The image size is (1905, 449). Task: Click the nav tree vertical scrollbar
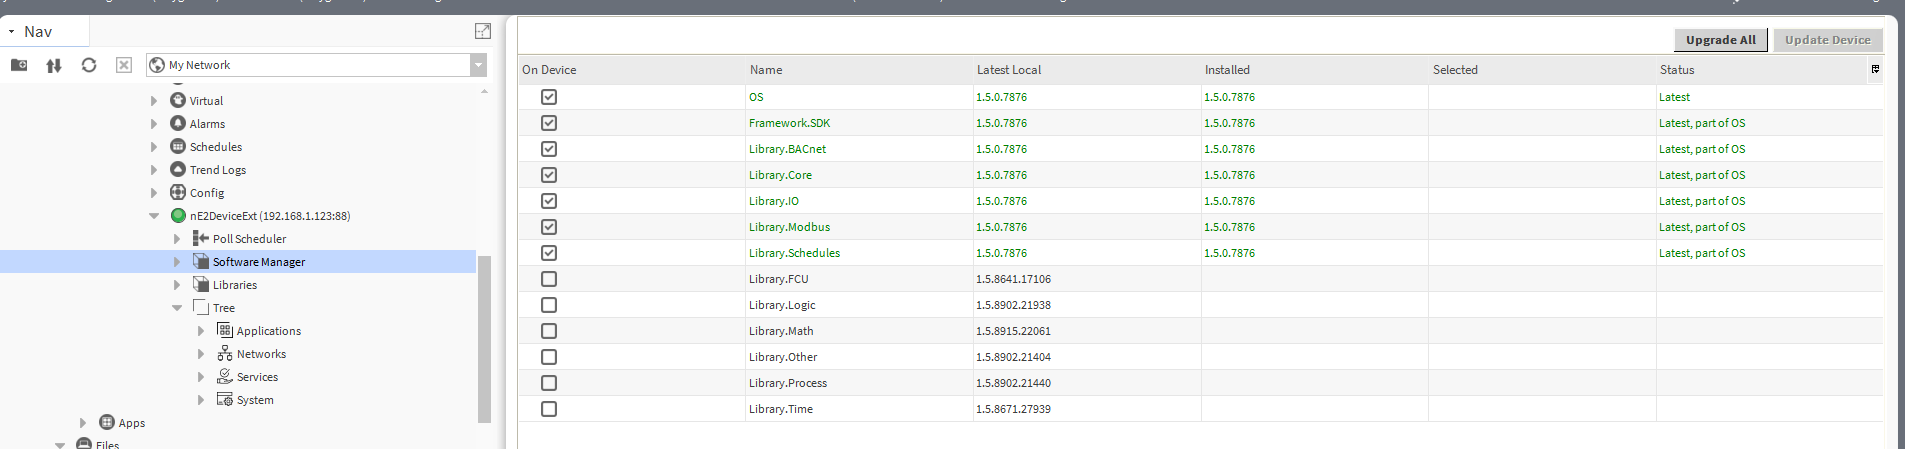pyautogui.click(x=484, y=340)
